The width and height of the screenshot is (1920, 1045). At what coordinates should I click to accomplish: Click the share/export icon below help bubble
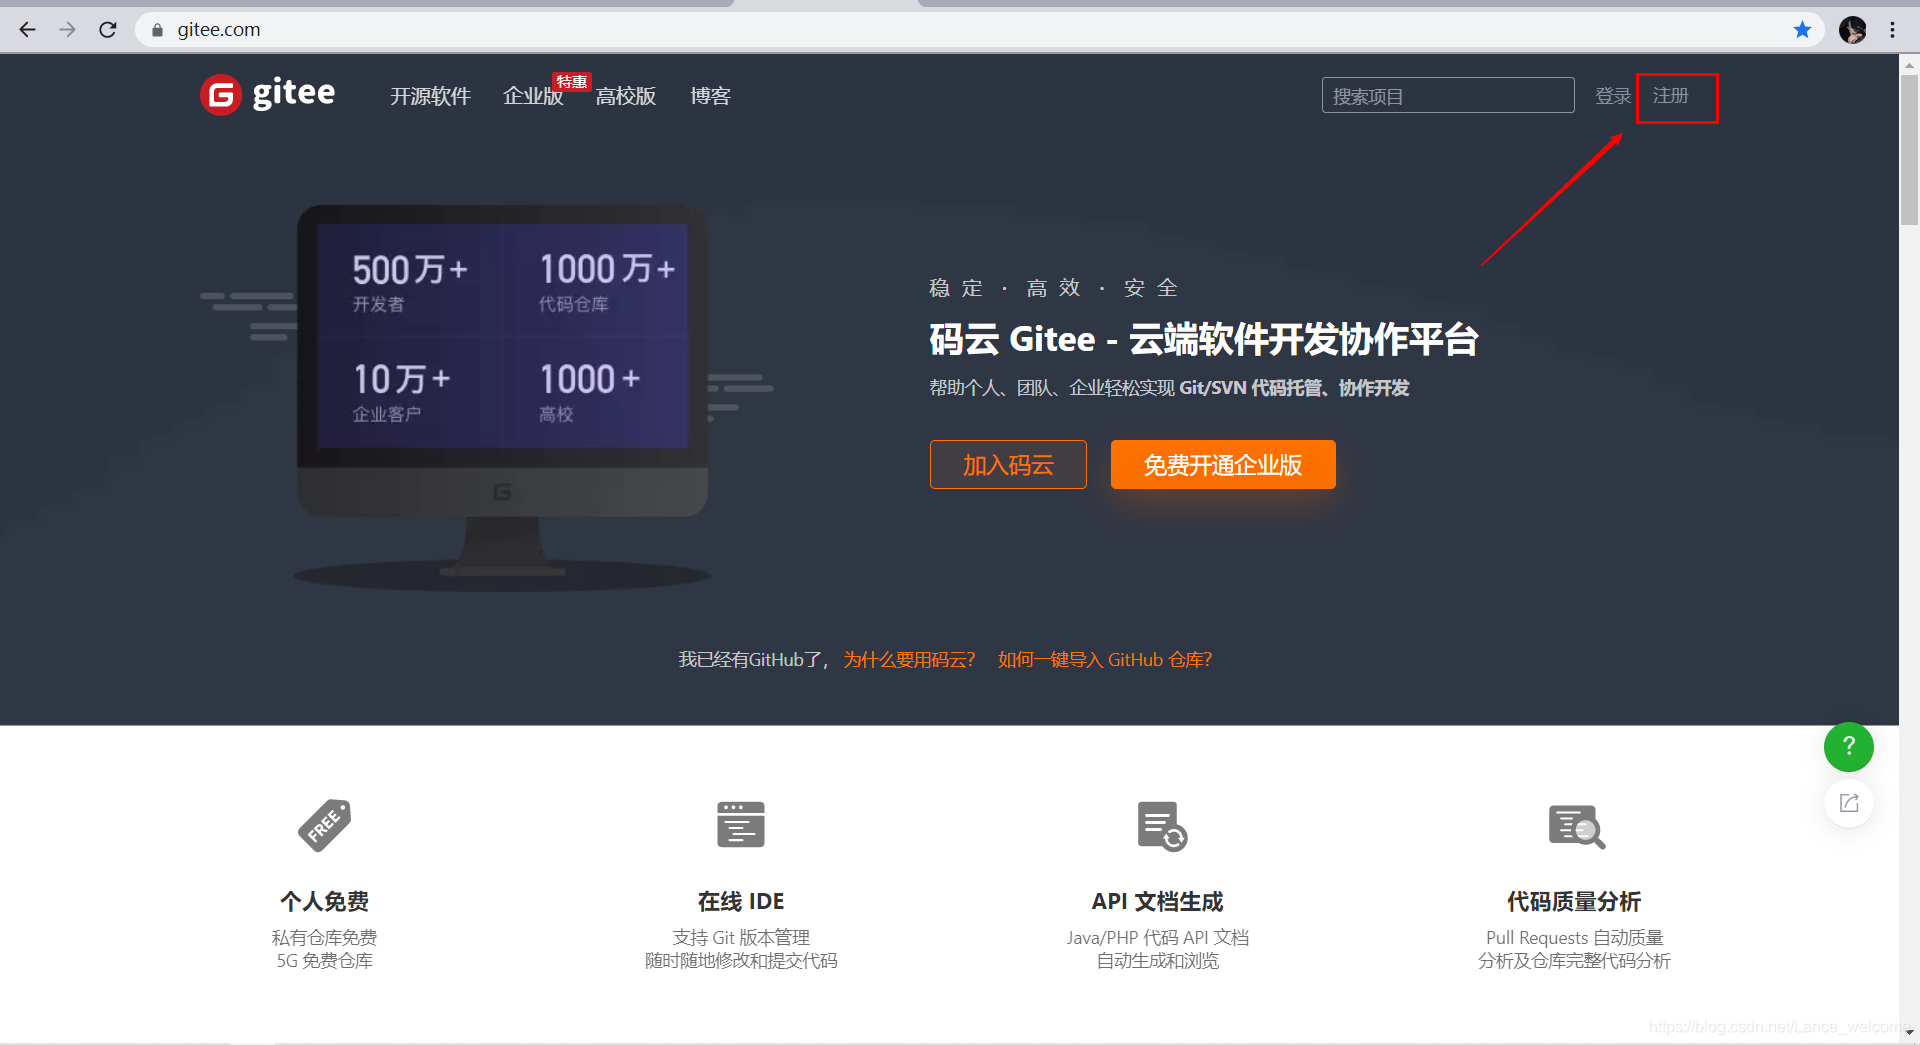[x=1849, y=803]
